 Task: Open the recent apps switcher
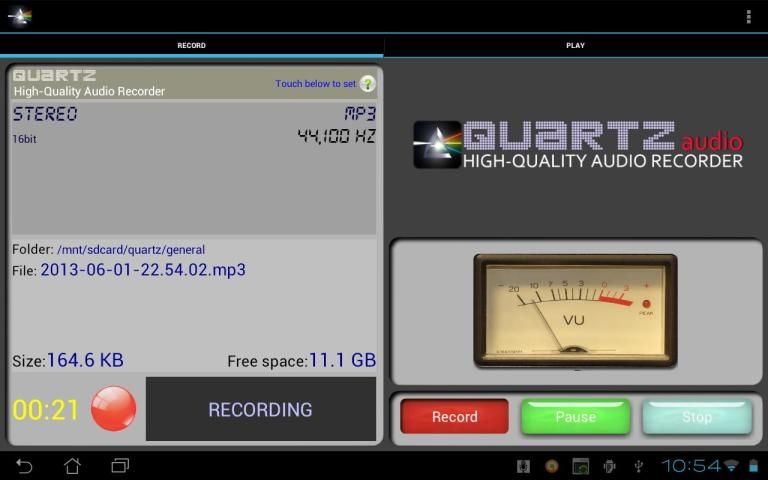coord(120,466)
